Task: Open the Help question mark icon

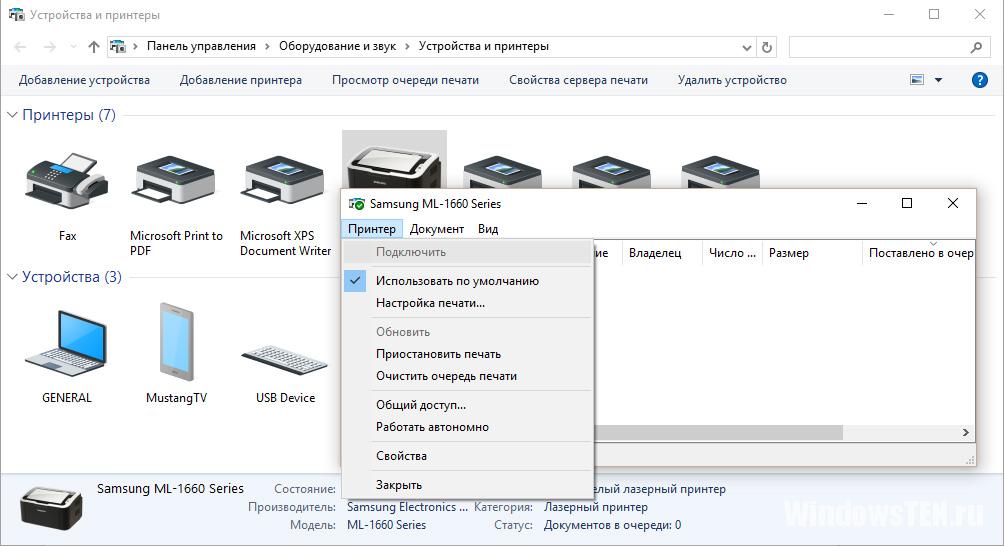Action: pyautogui.click(x=979, y=80)
